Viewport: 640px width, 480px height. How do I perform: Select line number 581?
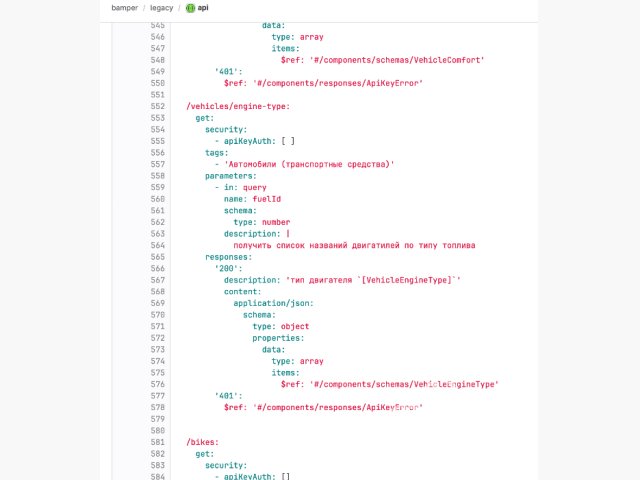coord(158,442)
